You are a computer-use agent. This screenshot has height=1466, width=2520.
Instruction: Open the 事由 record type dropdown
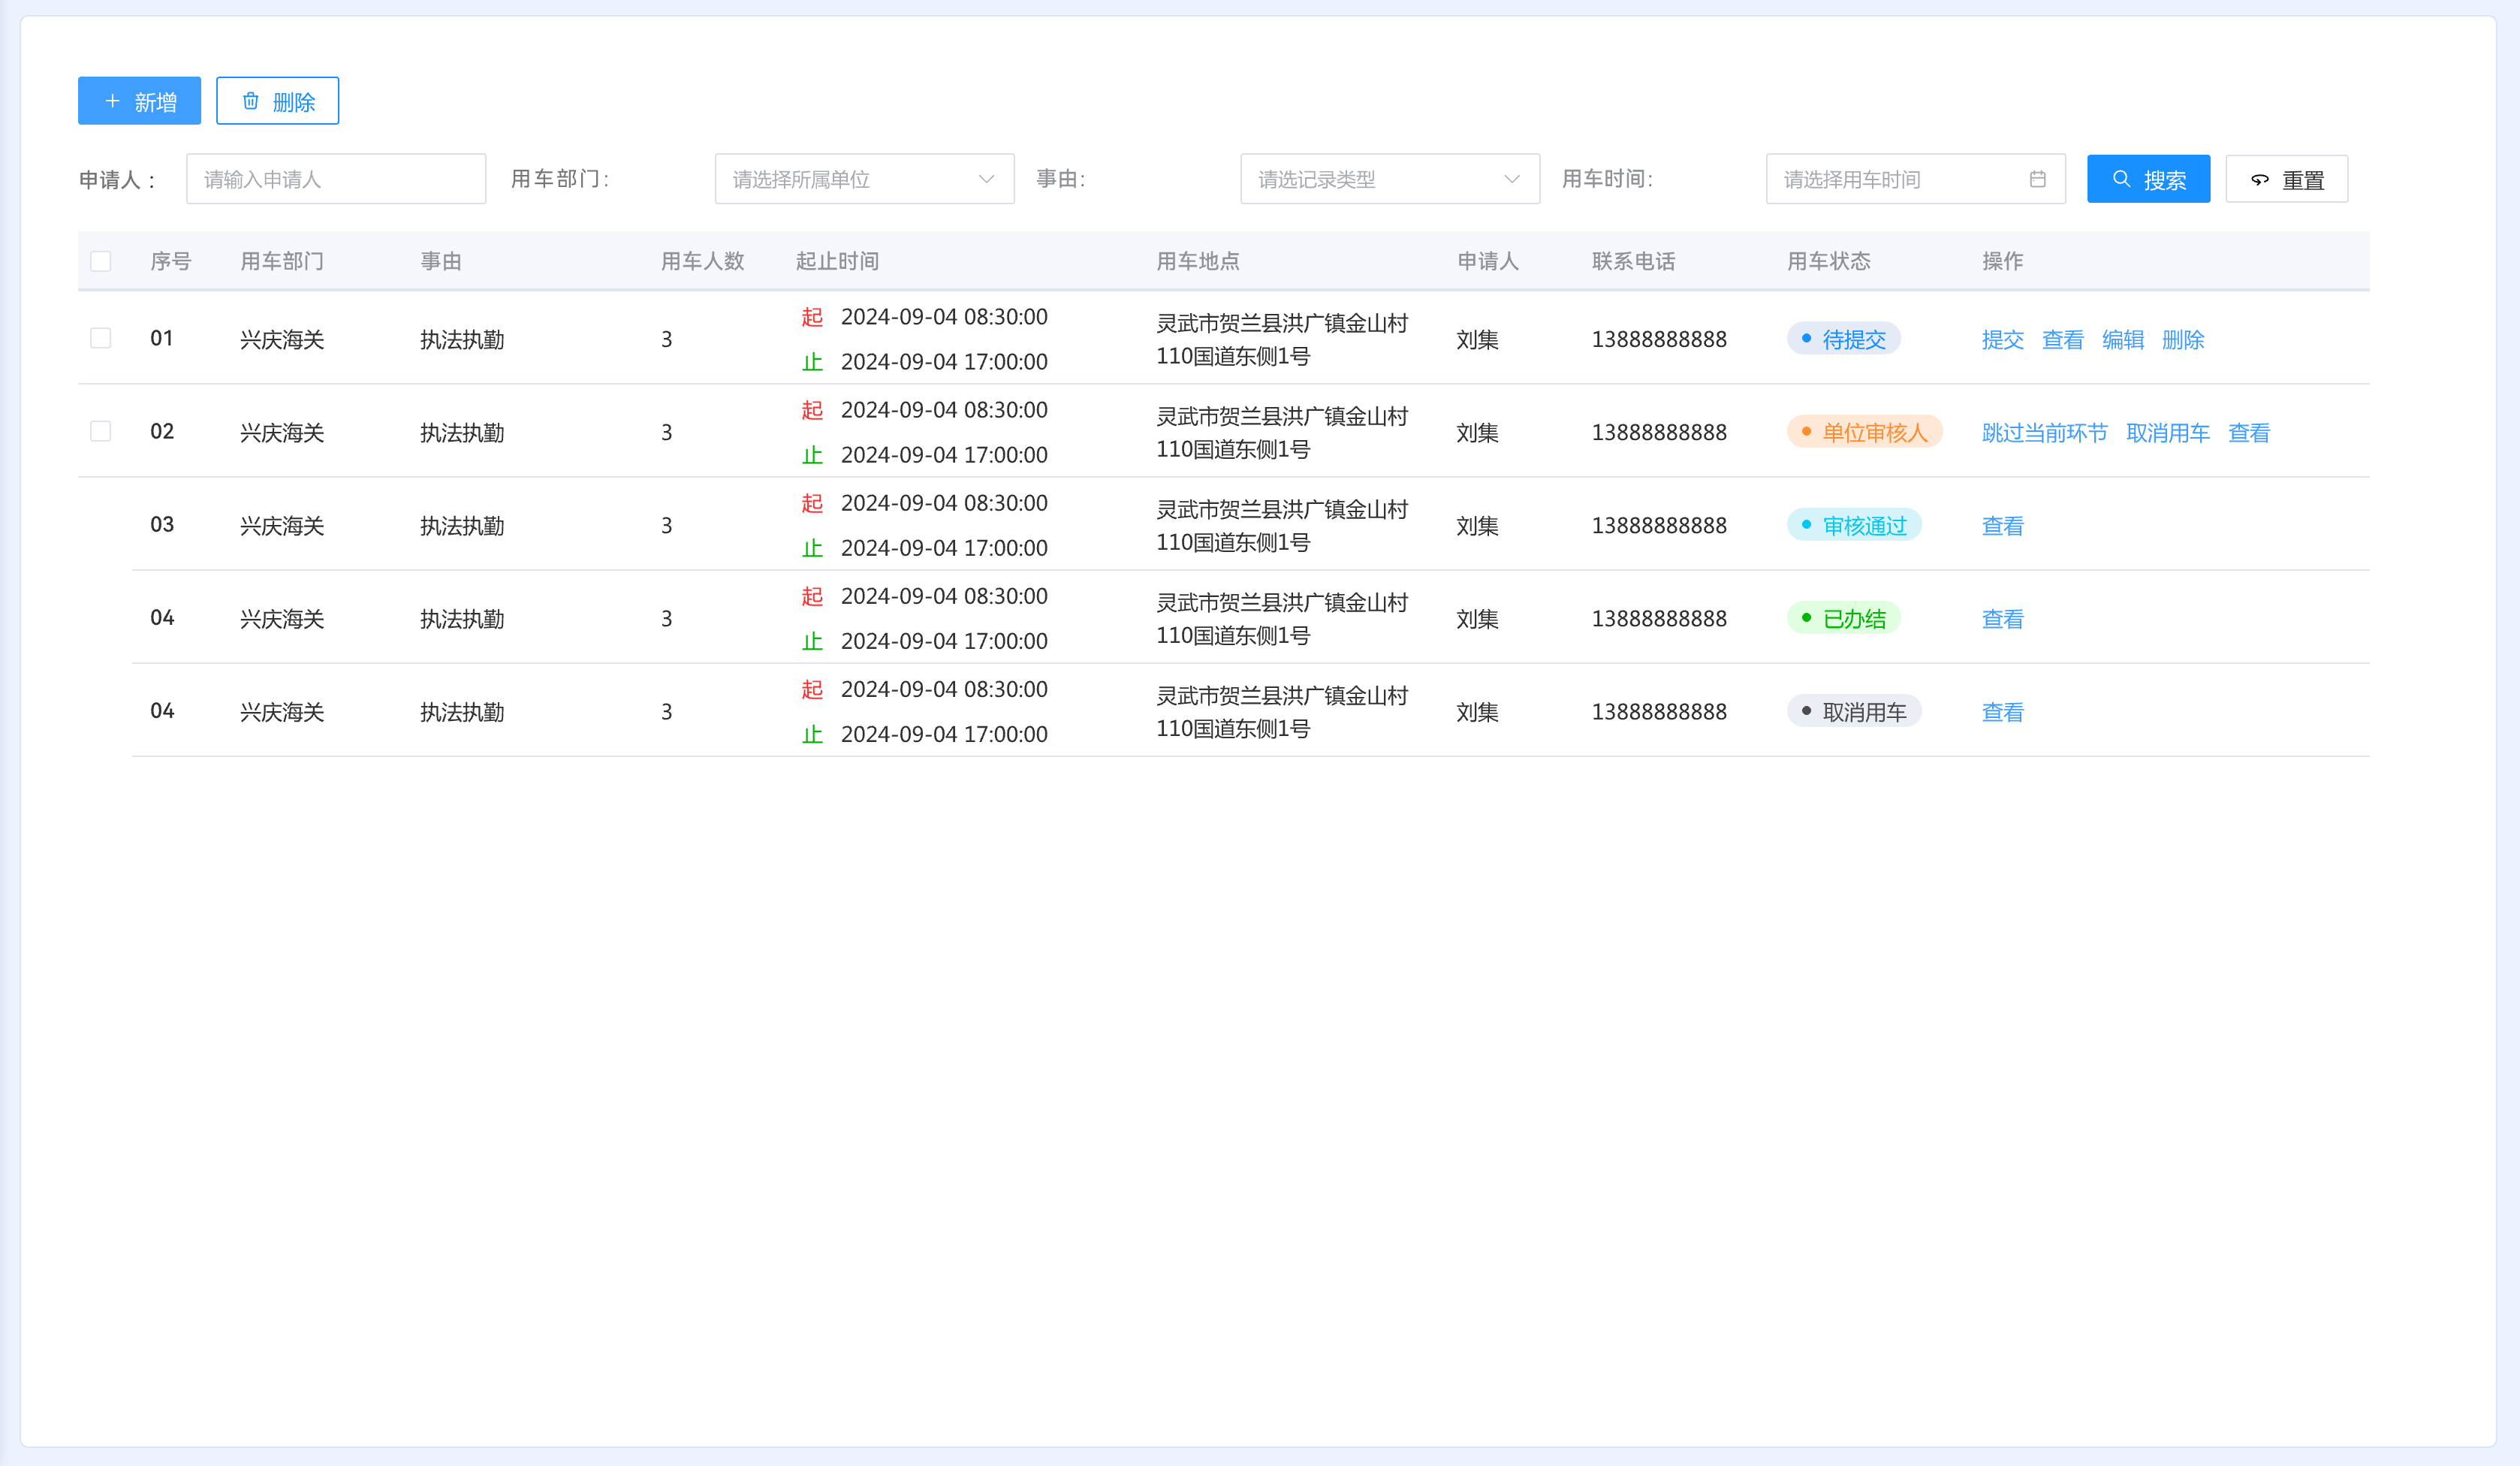pos(1389,179)
